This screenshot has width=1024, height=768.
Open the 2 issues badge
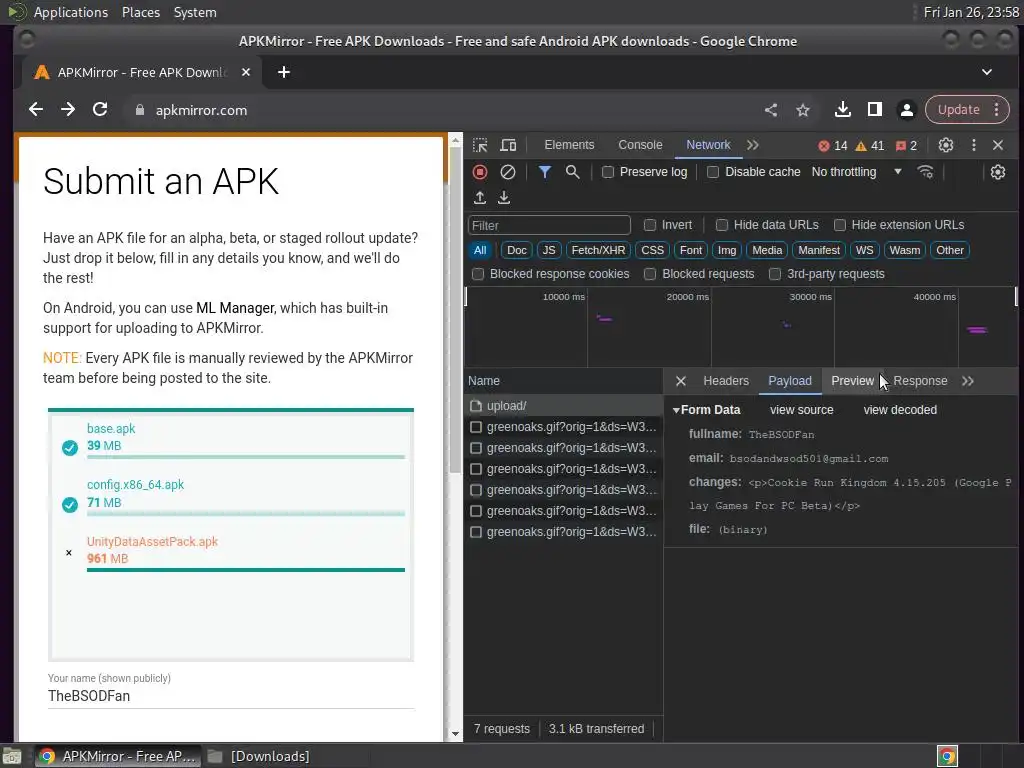click(906, 146)
